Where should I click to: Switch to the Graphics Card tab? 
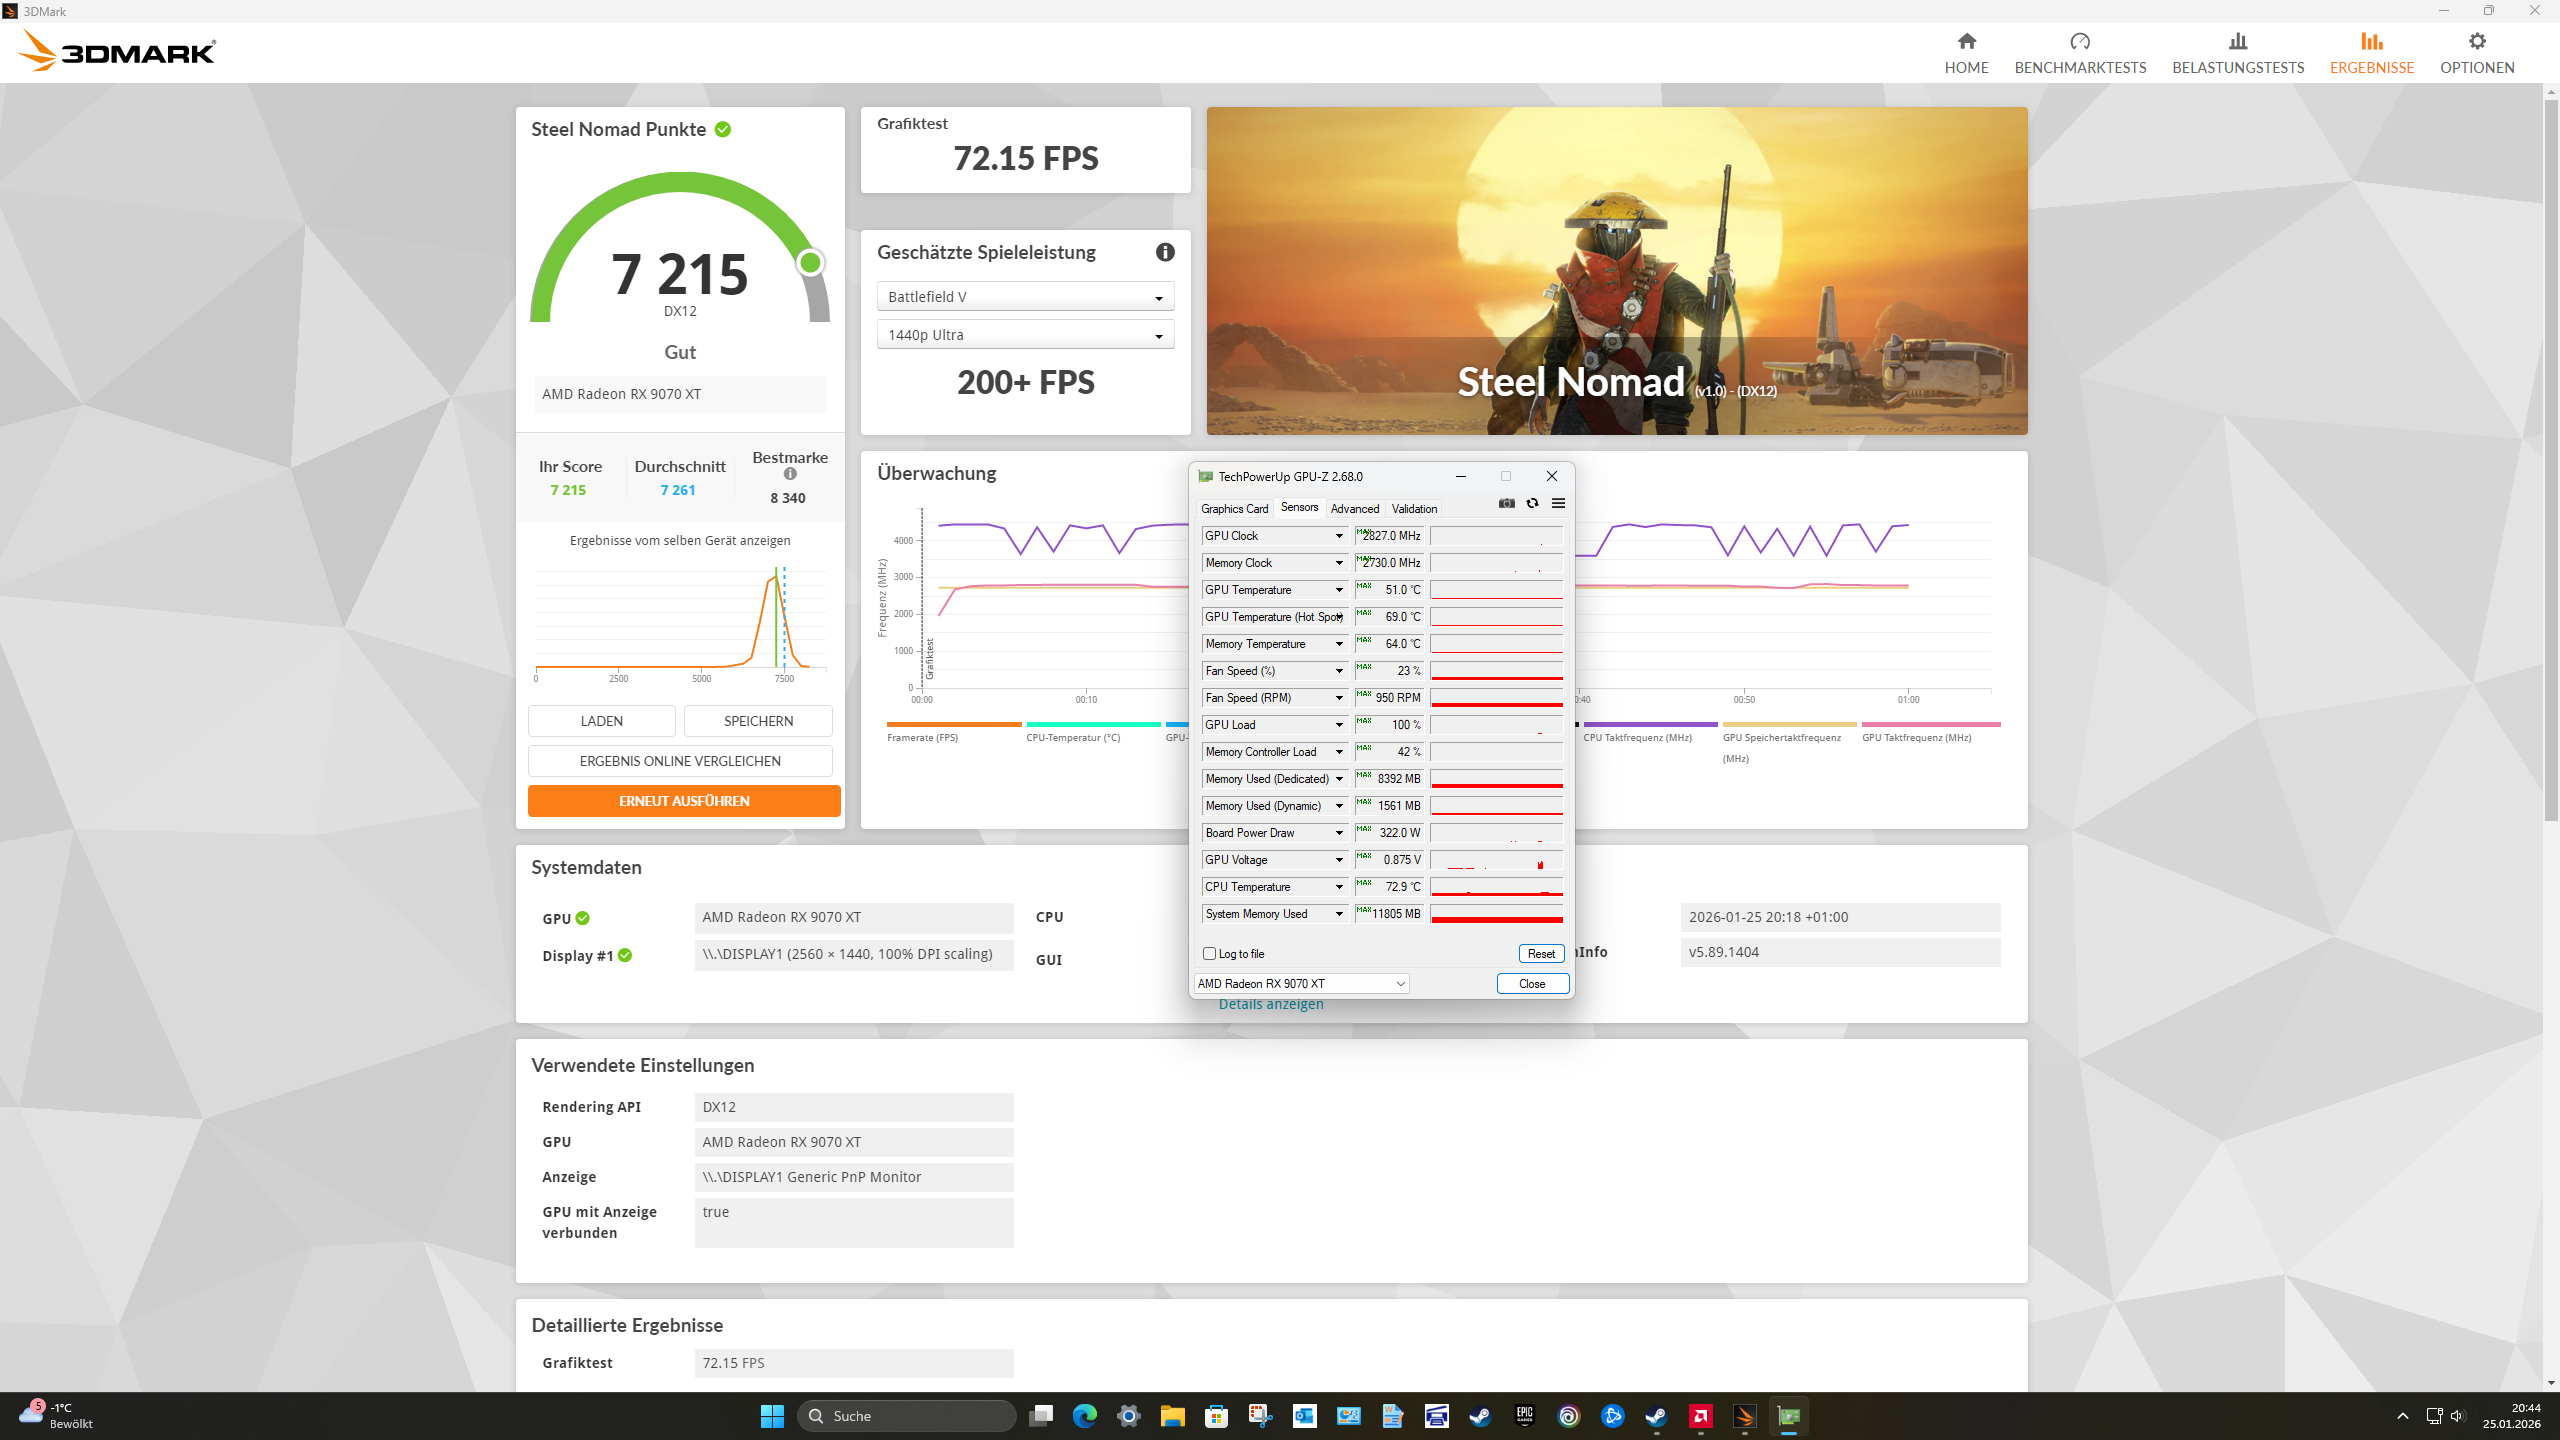point(1234,509)
